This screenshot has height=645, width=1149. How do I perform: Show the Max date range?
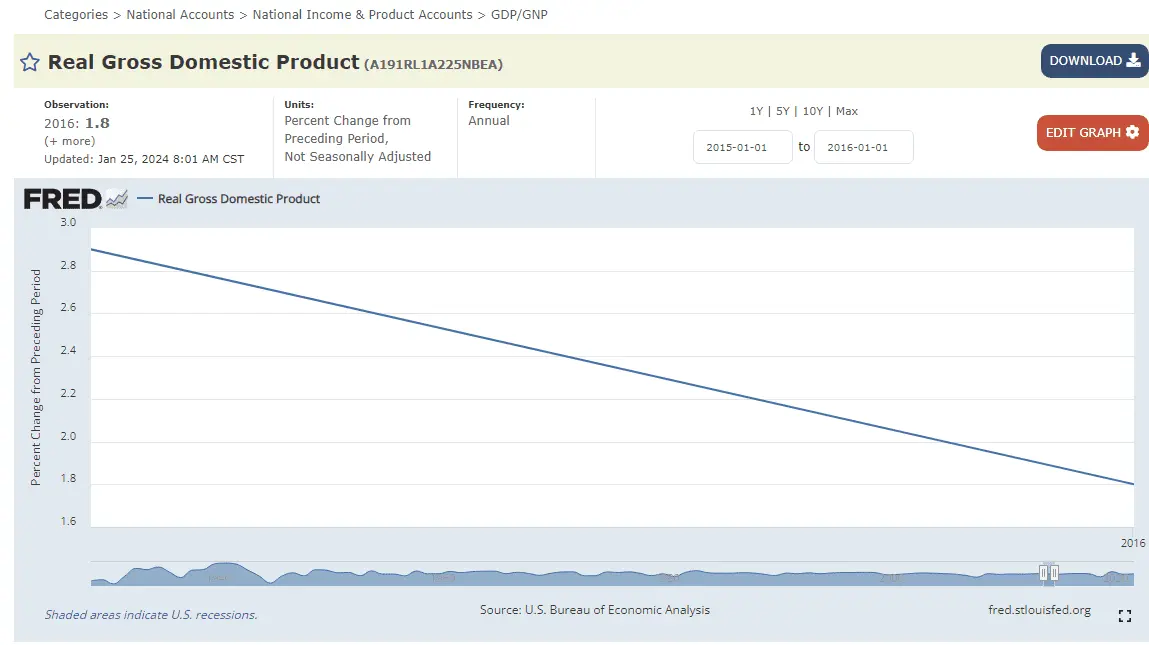847,111
